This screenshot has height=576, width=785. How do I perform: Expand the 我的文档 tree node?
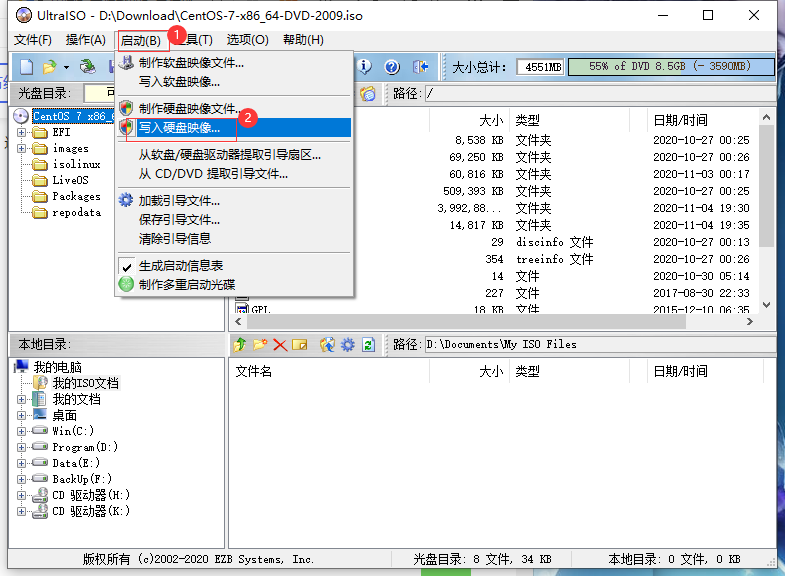click(22, 399)
